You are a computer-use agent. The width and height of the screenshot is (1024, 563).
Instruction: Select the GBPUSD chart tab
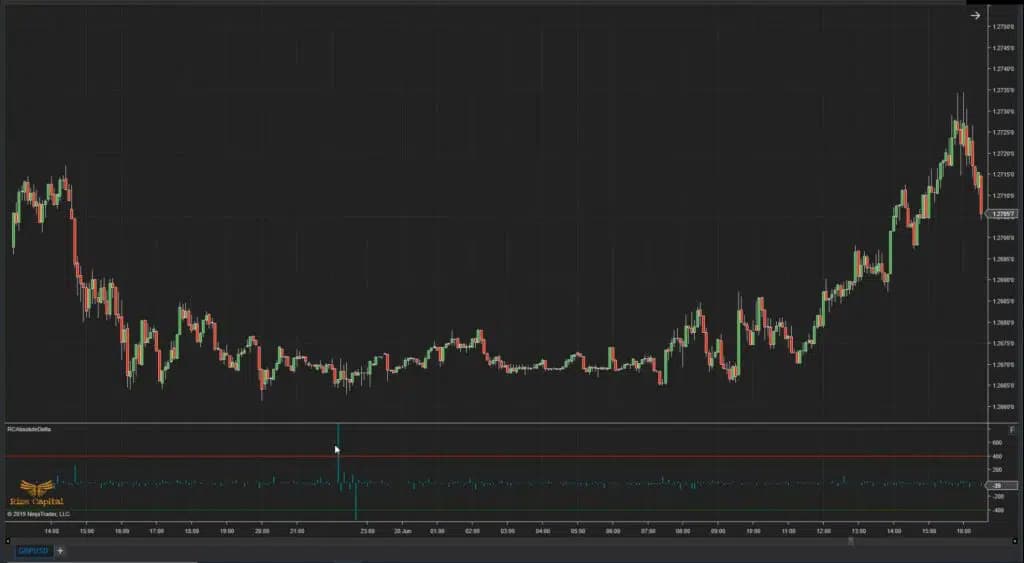(x=33, y=551)
